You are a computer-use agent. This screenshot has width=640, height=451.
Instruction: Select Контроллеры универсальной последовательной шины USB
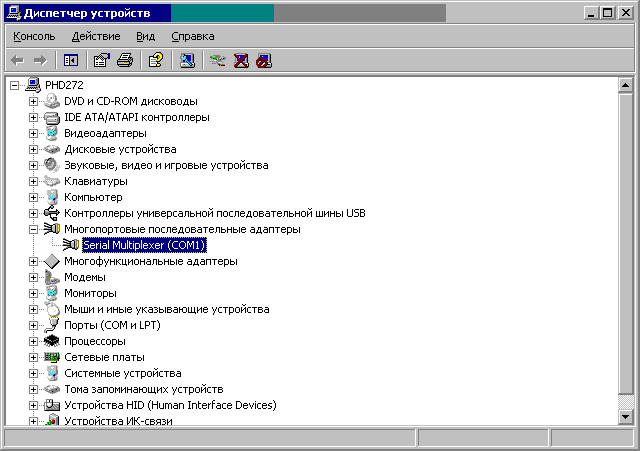(215, 213)
